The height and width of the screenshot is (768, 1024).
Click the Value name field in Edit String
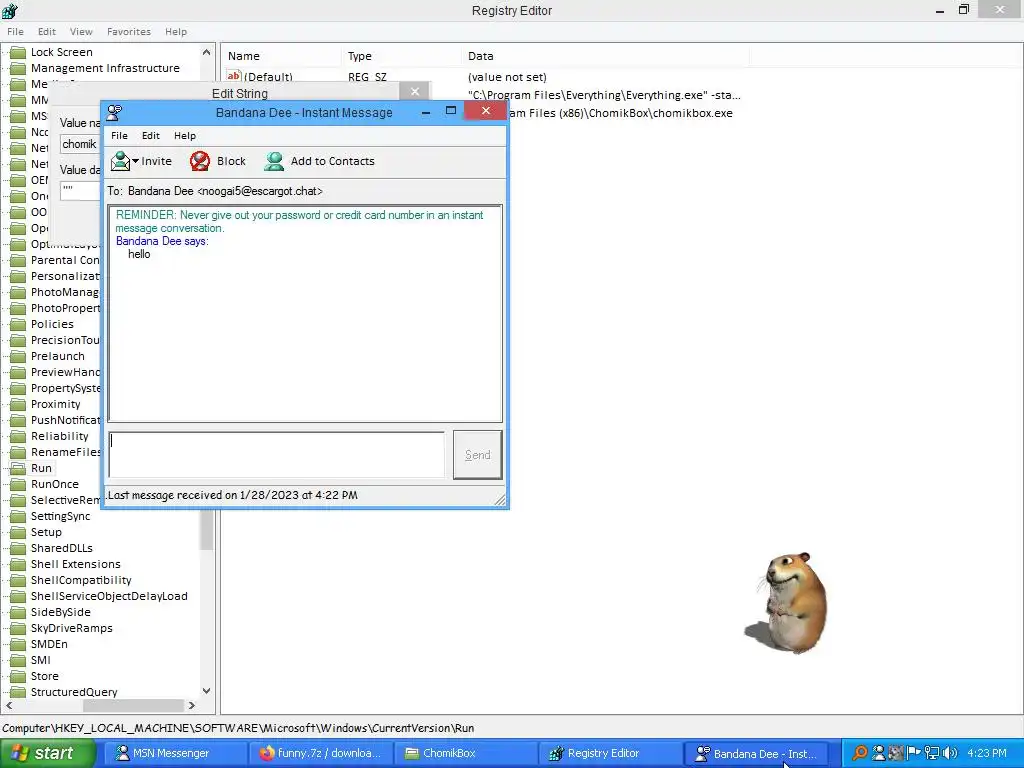pyautogui.click(x=80, y=144)
